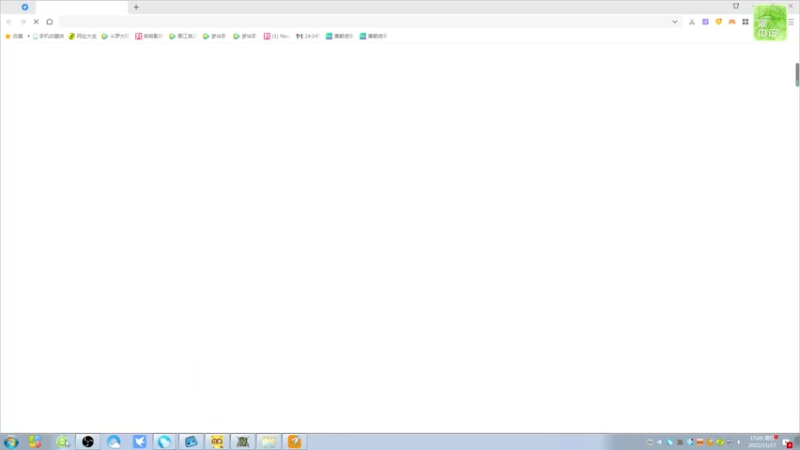Click the page vertical scrollbar thumb

click(797, 74)
